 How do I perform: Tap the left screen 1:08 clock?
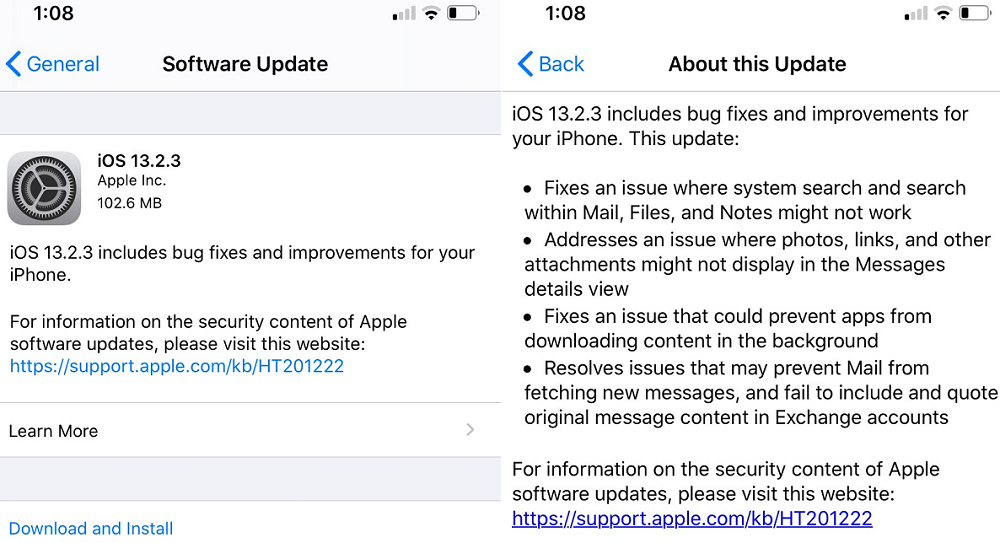[52, 14]
